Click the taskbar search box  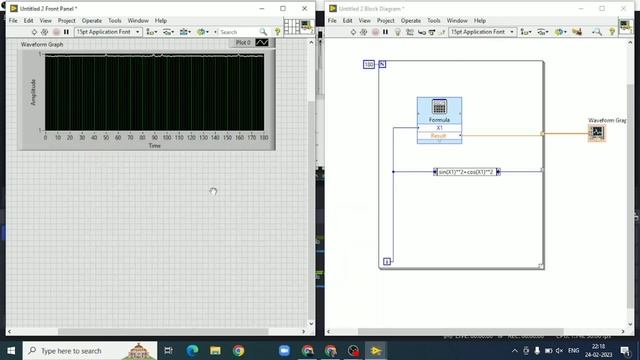[x=90, y=351]
